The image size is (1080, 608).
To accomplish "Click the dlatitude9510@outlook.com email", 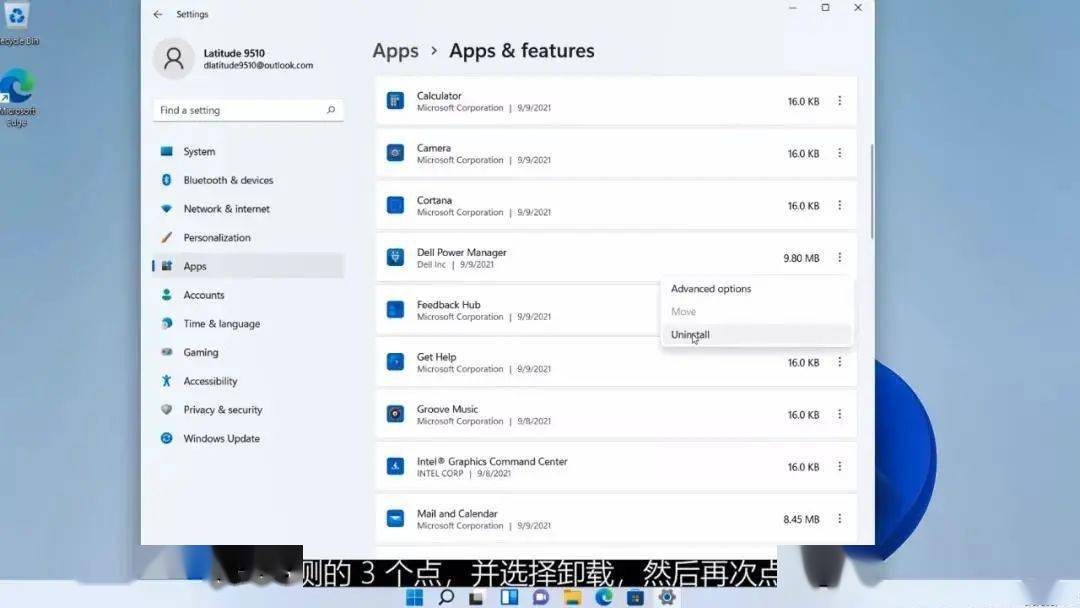I will [x=258, y=65].
